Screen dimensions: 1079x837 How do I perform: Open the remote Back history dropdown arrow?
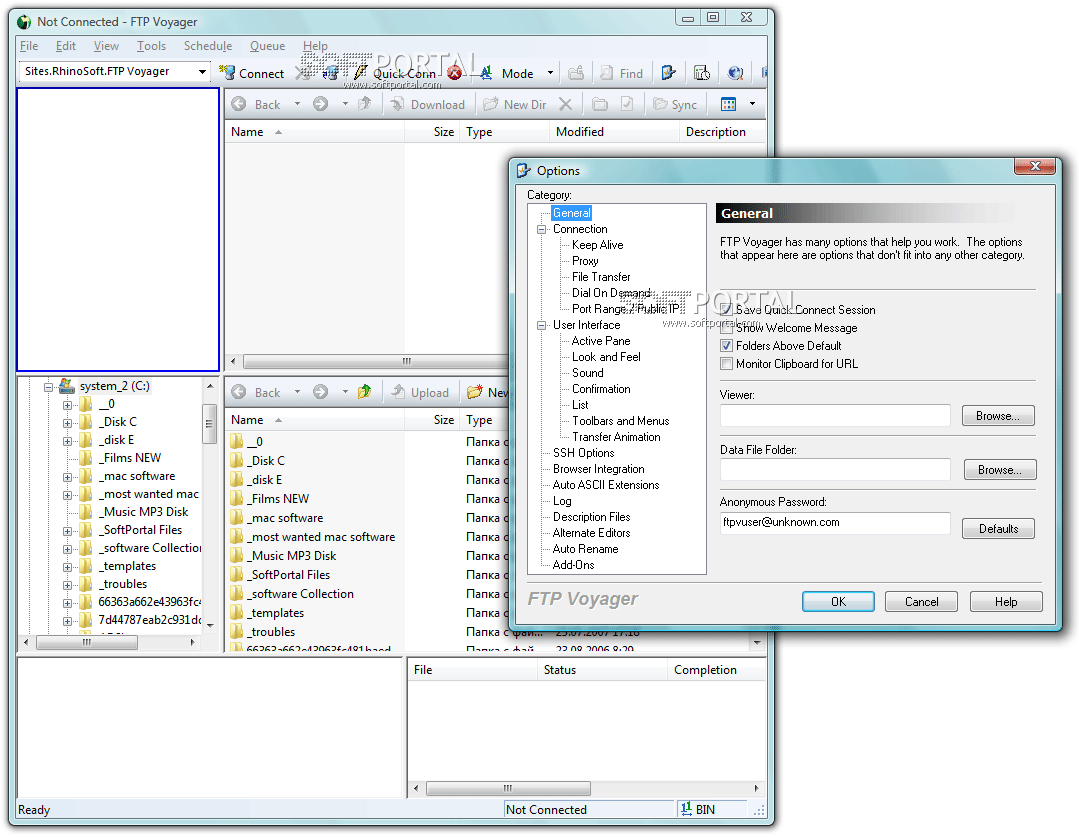coord(297,104)
